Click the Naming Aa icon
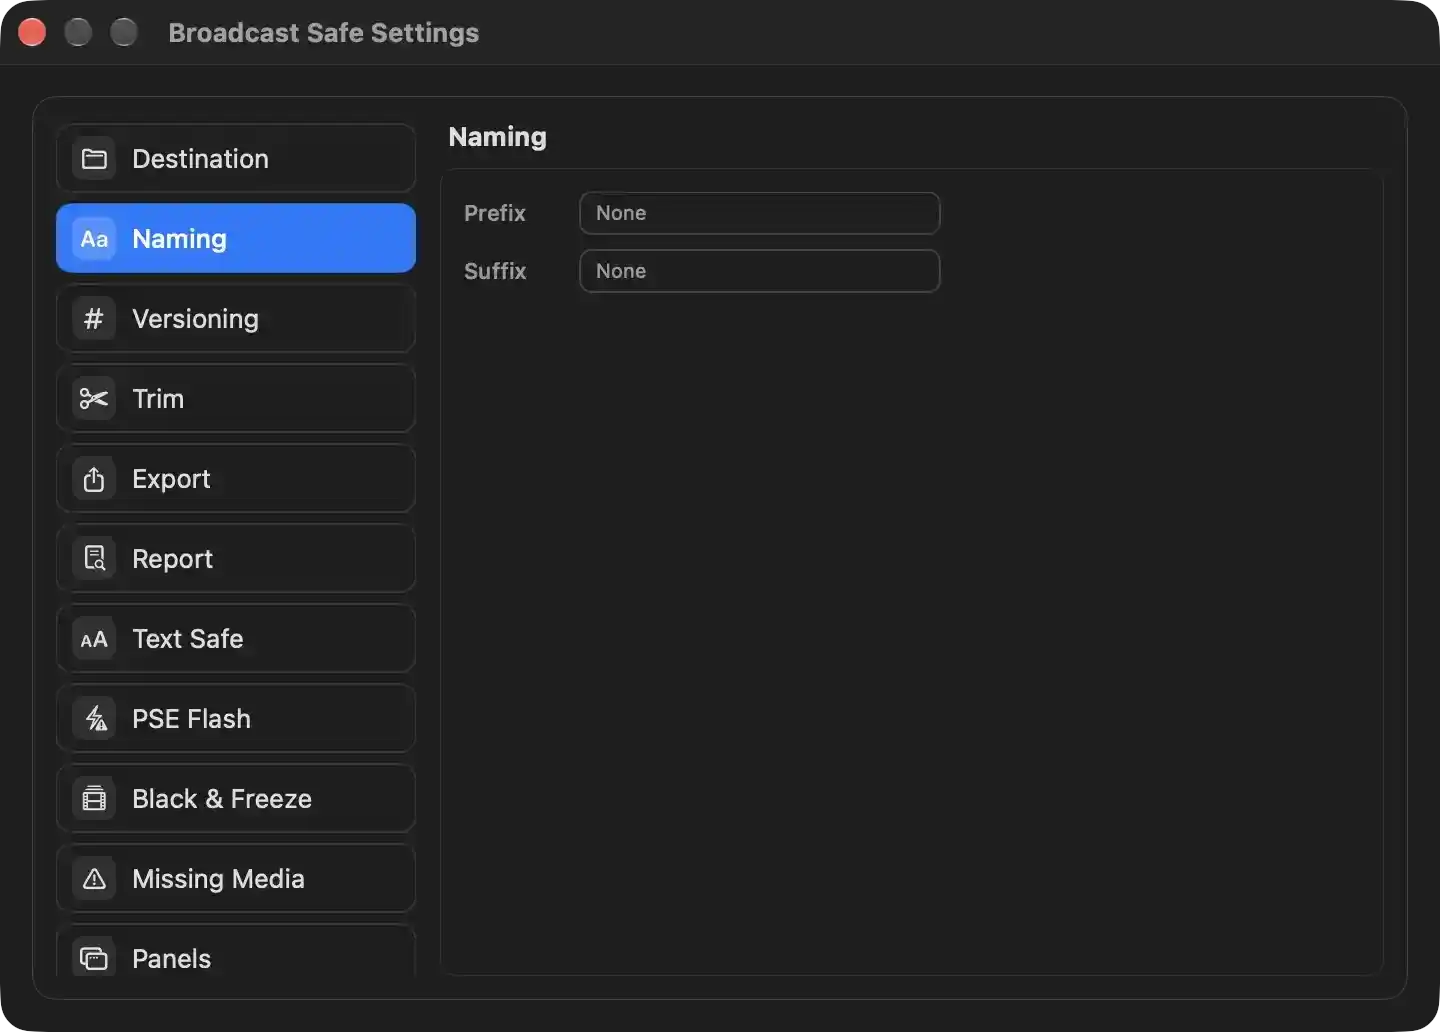 [94, 239]
